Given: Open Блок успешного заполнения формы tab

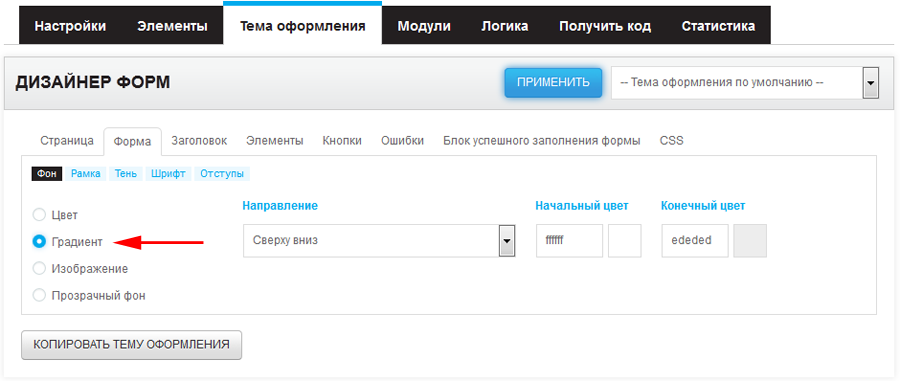Looking at the screenshot, I should pos(542,141).
